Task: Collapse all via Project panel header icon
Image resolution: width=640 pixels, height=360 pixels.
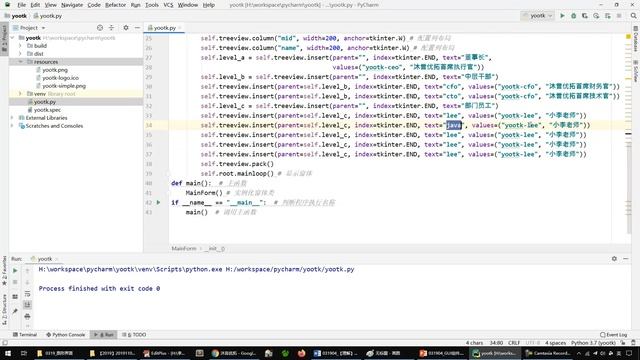Action: coord(111,27)
